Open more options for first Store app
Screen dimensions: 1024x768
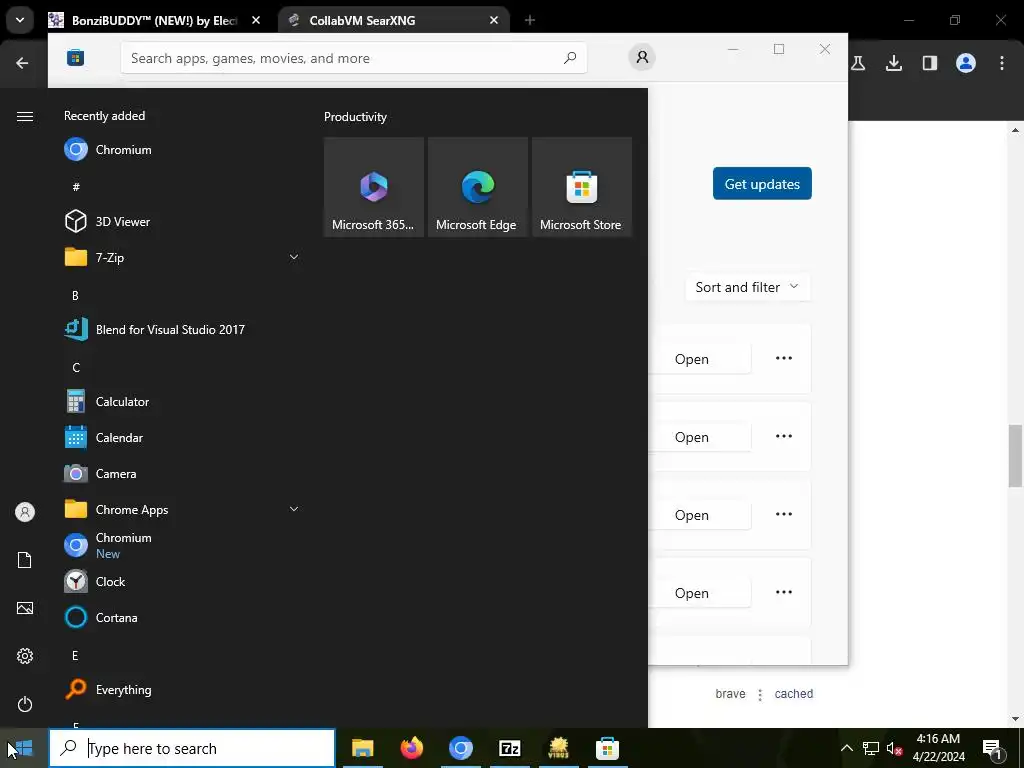pos(784,359)
